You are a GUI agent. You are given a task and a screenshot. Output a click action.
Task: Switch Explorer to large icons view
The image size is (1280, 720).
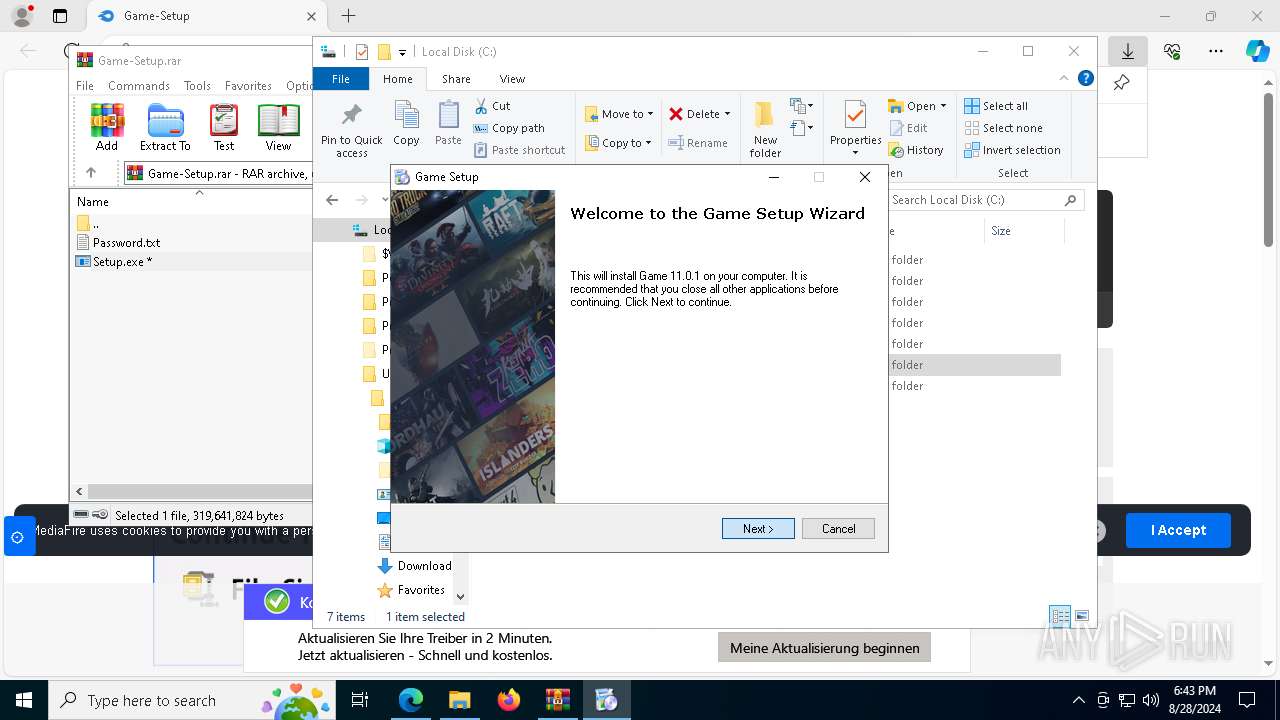[x=1081, y=616]
